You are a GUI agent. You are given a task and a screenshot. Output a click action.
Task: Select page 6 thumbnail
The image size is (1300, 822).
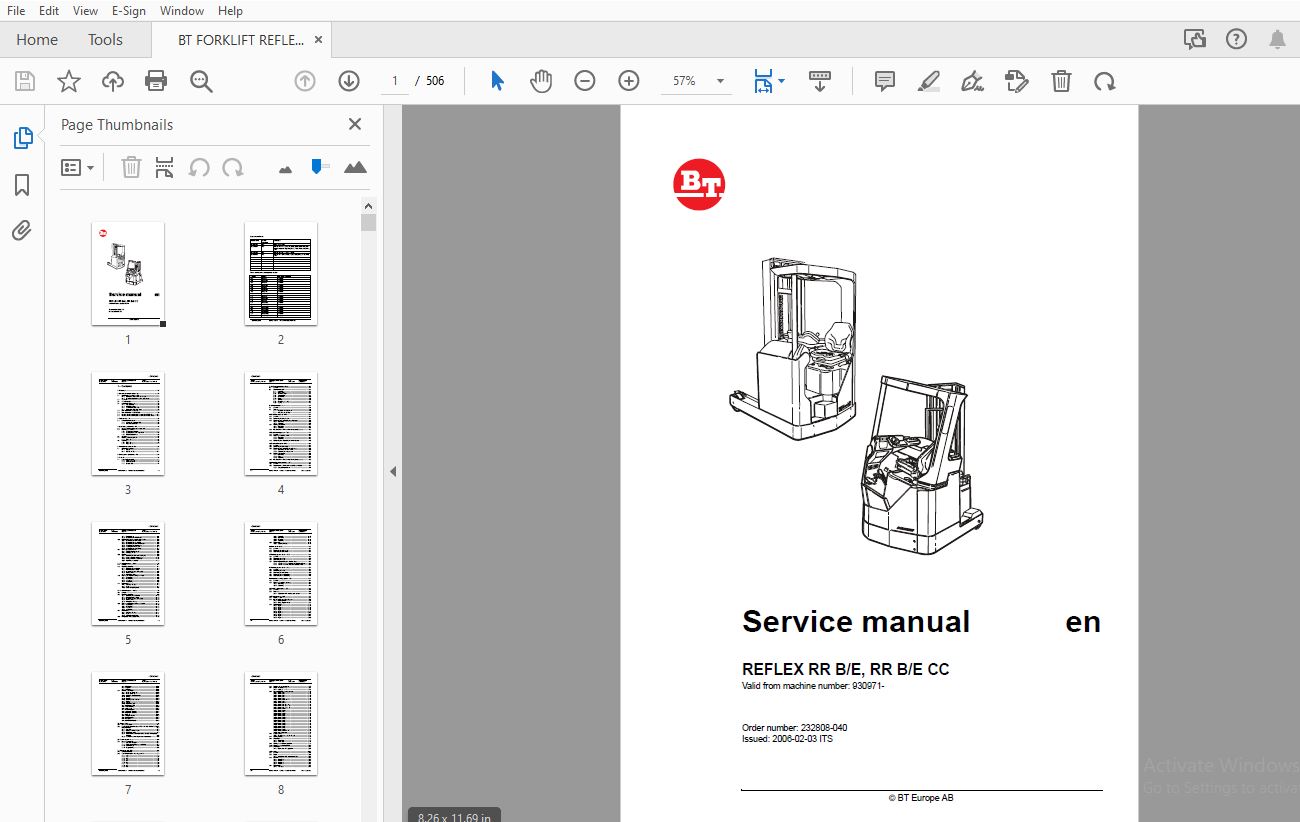point(281,574)
